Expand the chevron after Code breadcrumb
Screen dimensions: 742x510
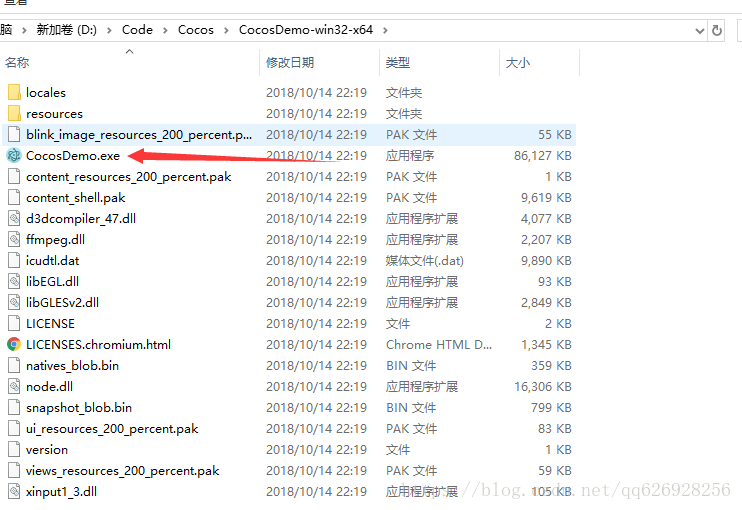165,30
